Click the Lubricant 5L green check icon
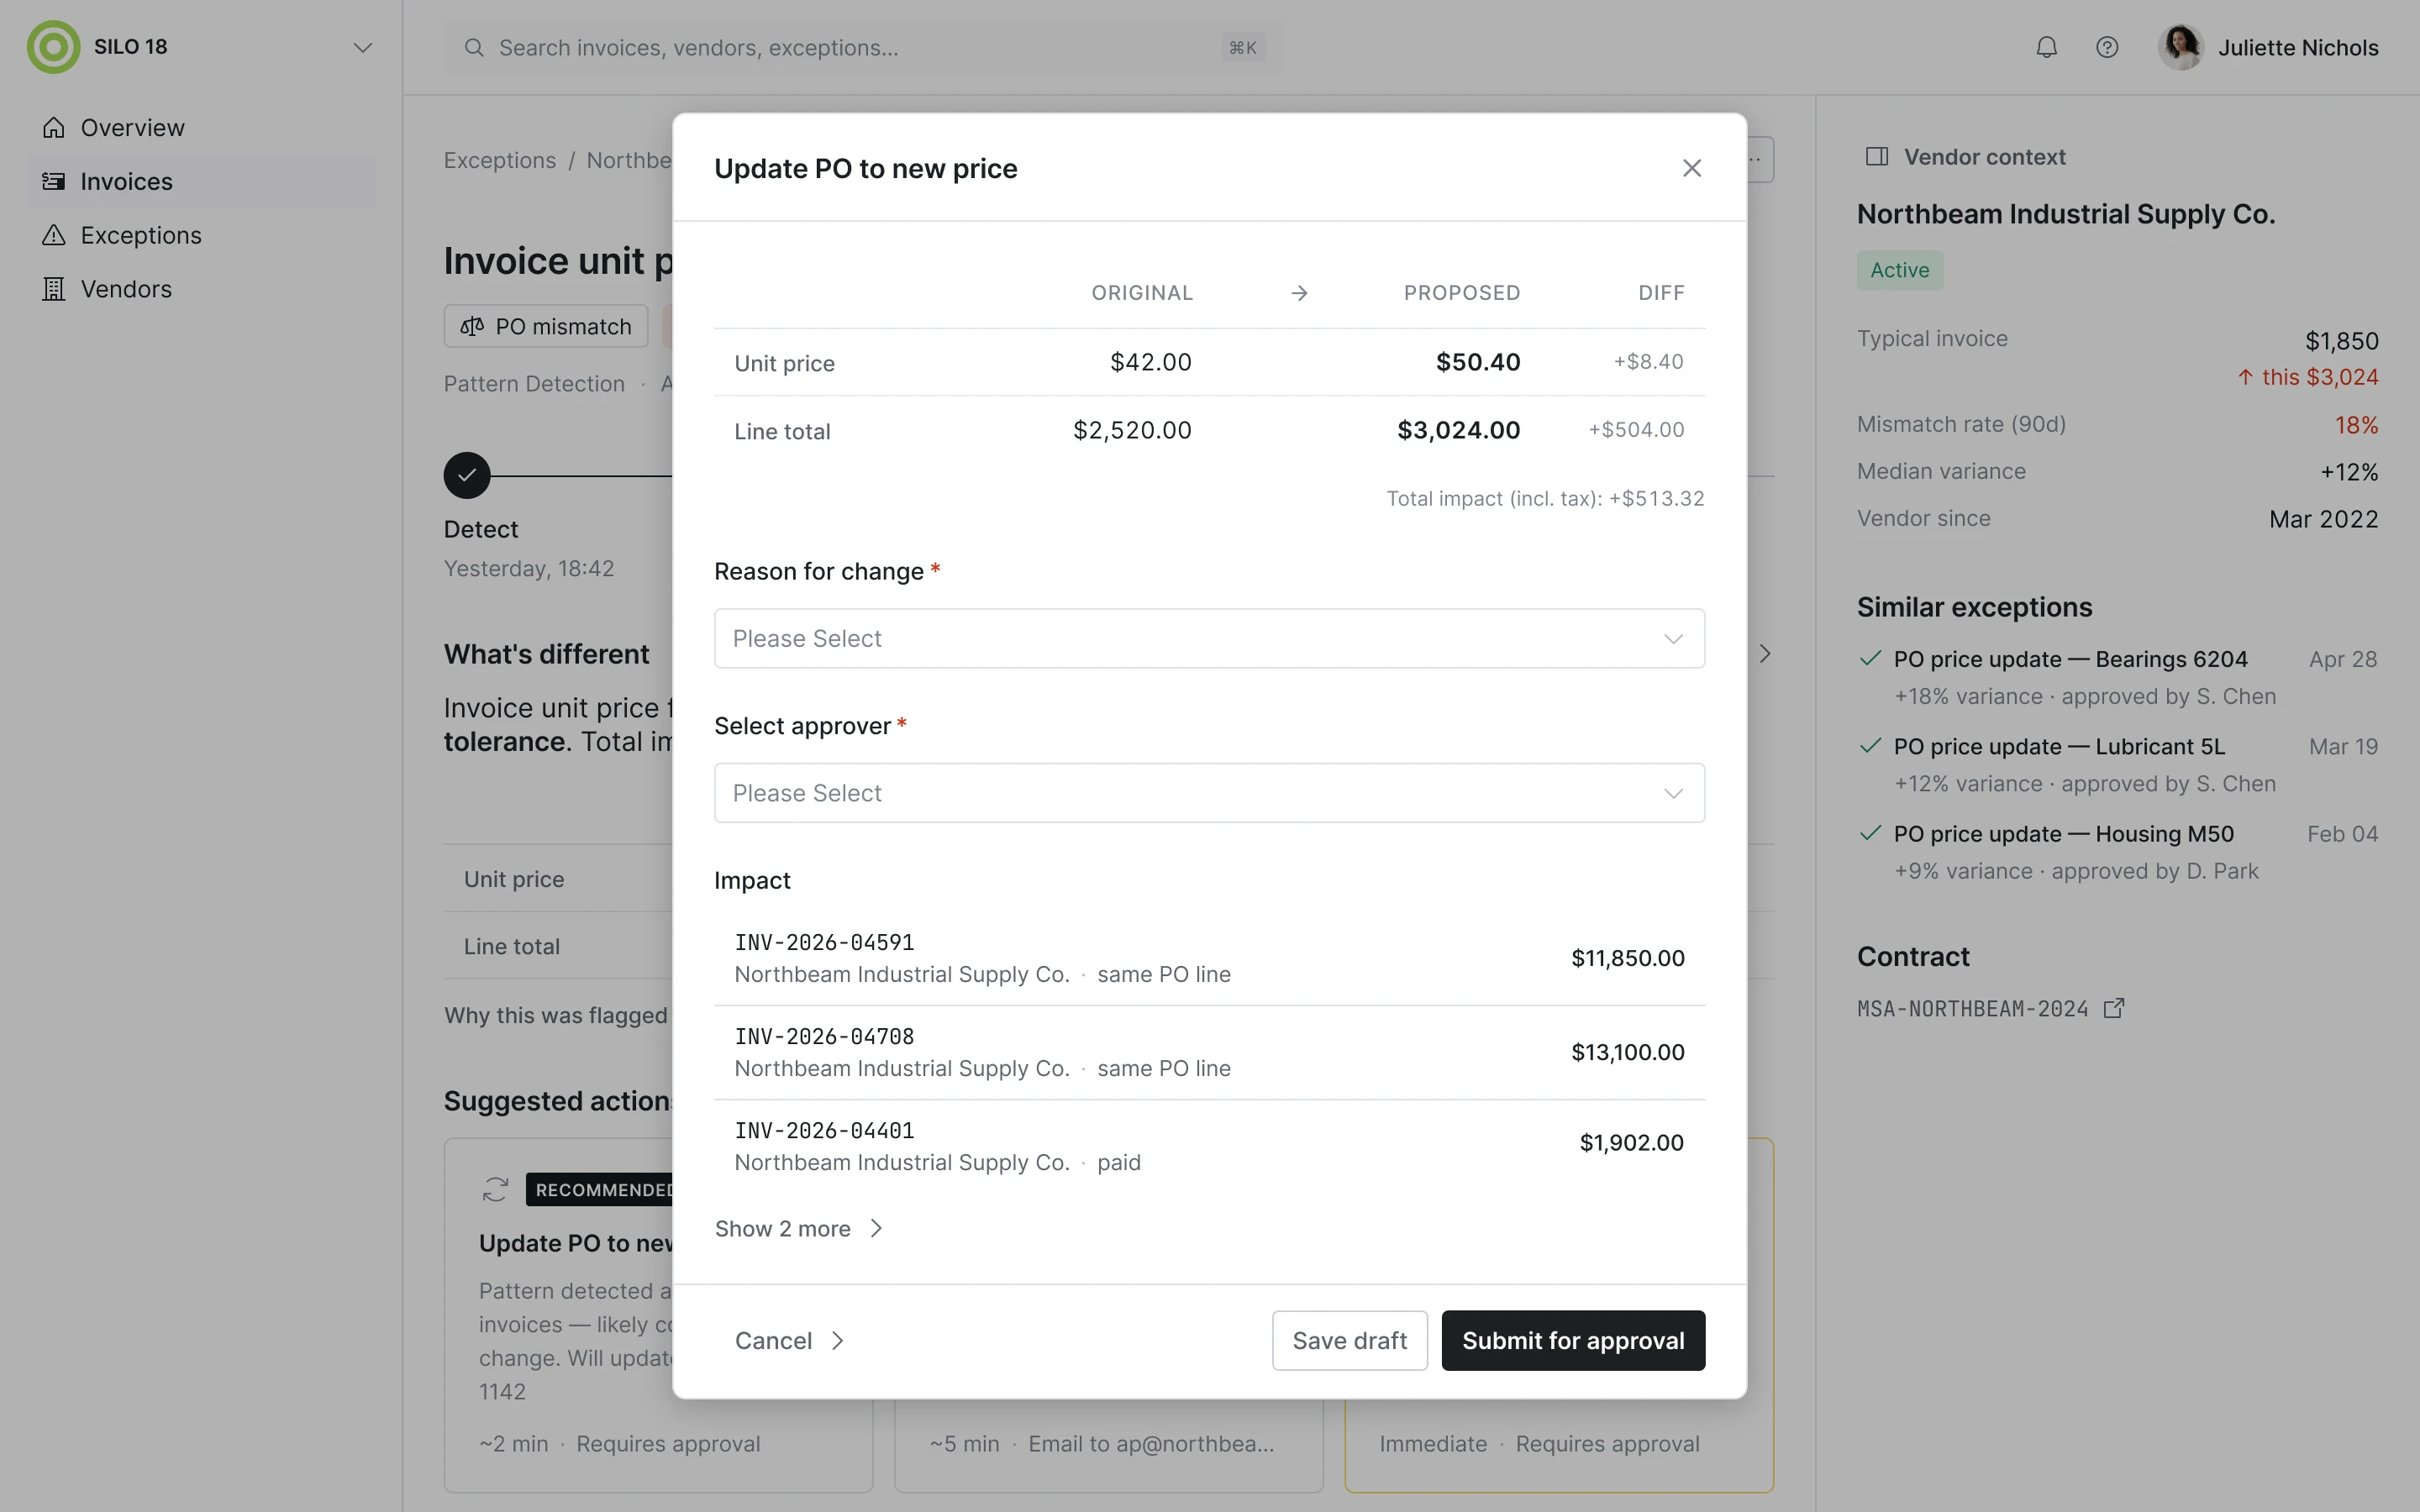The width and height of the screenshot is (2420, 1512). (1870, 746)
